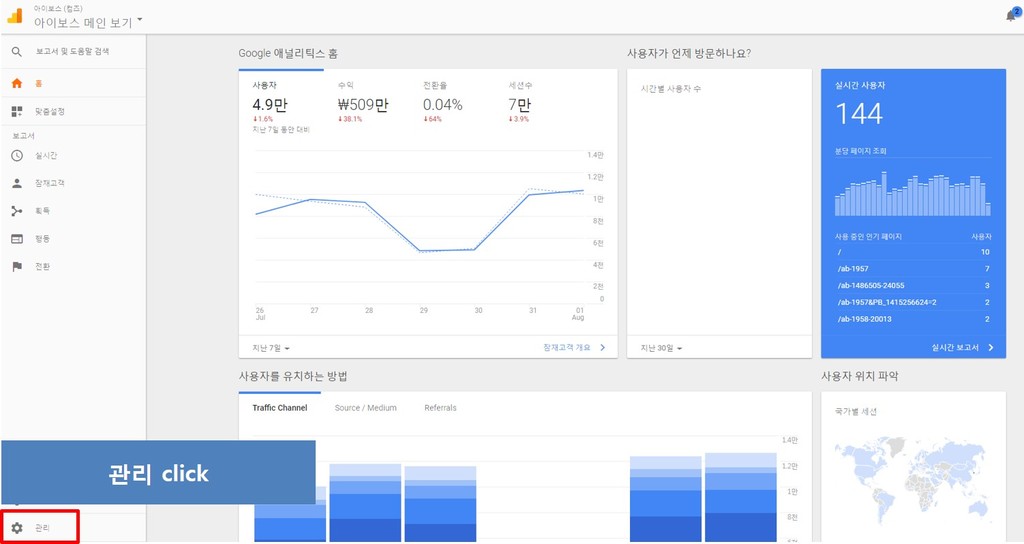Click the /ab-1957&PB_1415256624=2 page row
The image size is (1024, 544).
tap(913, 302)
